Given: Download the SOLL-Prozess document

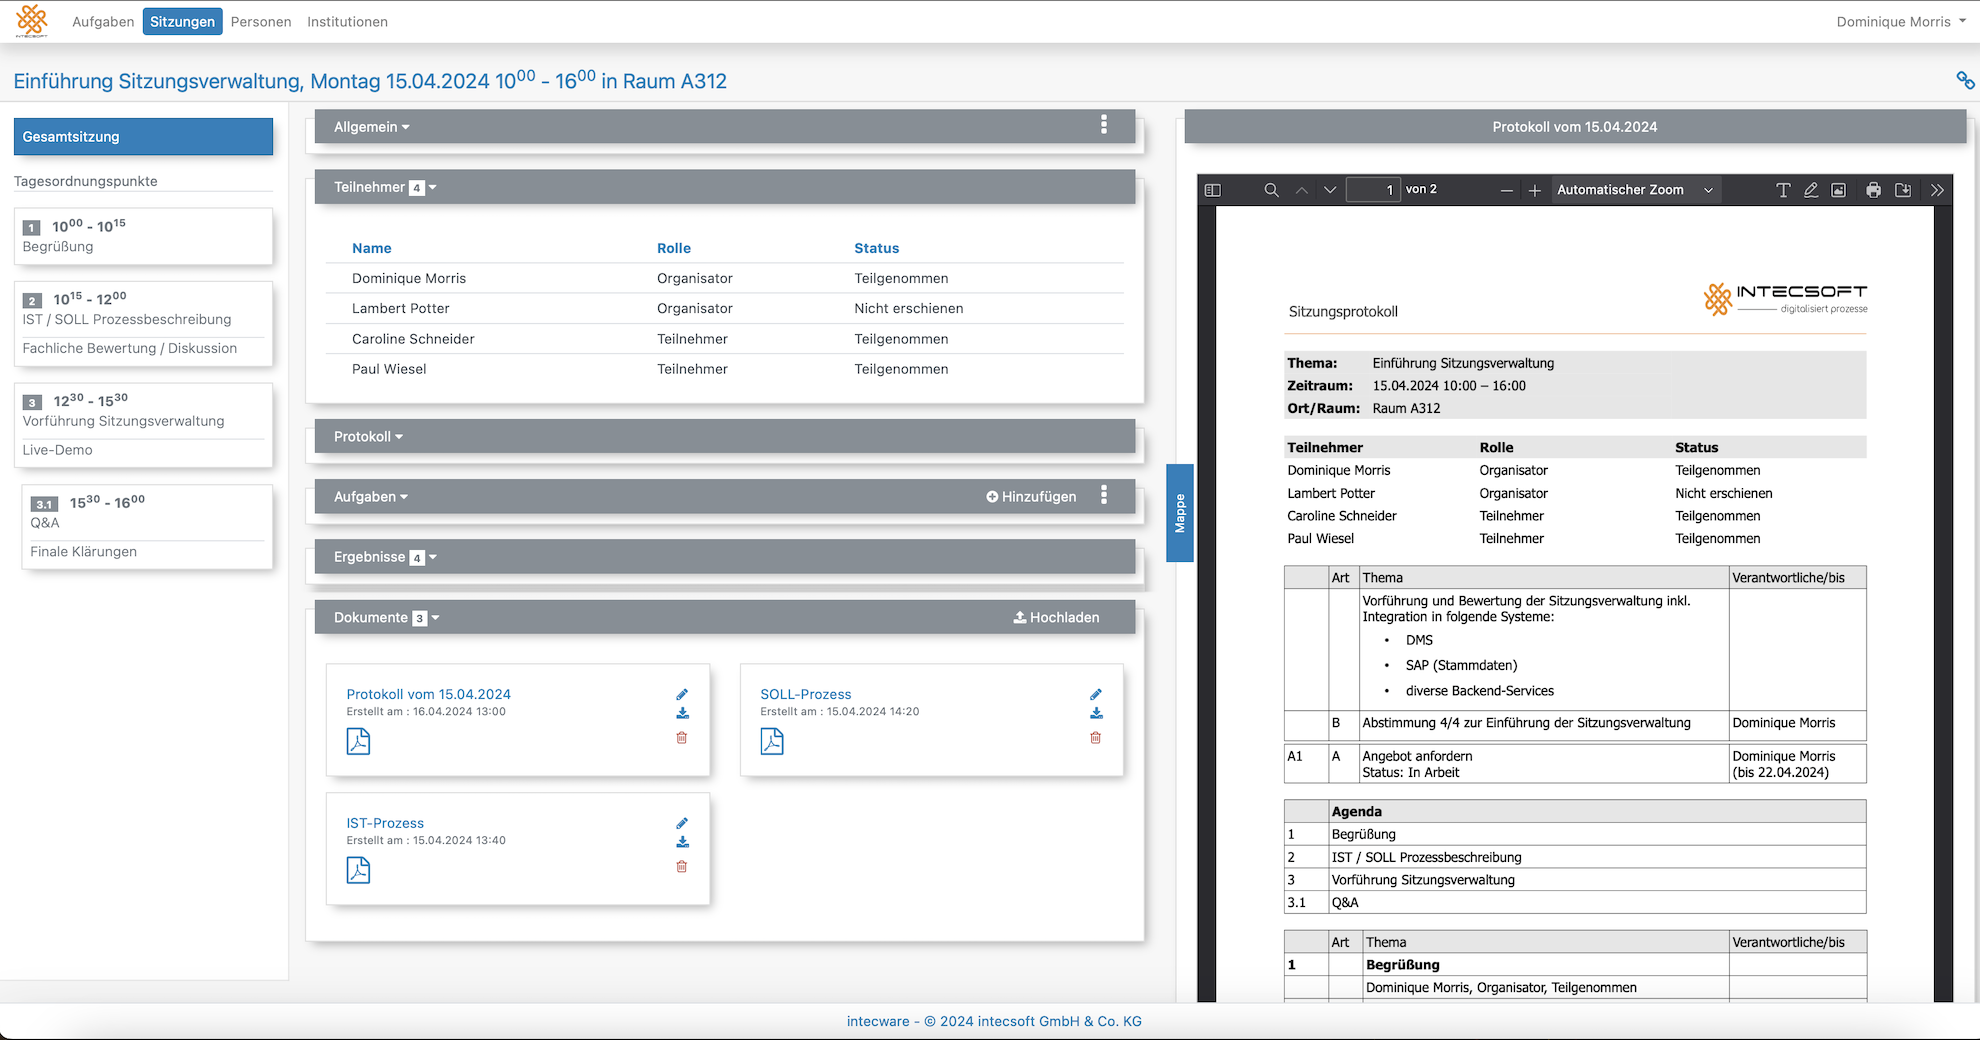Looking at the screenshot, I should point(1096,714).
